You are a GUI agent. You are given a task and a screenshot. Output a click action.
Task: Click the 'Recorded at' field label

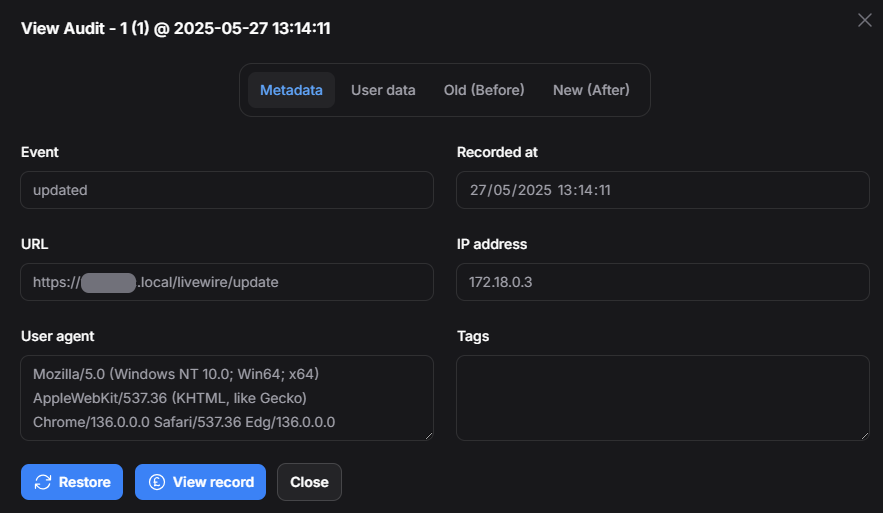tap(497, 152)
